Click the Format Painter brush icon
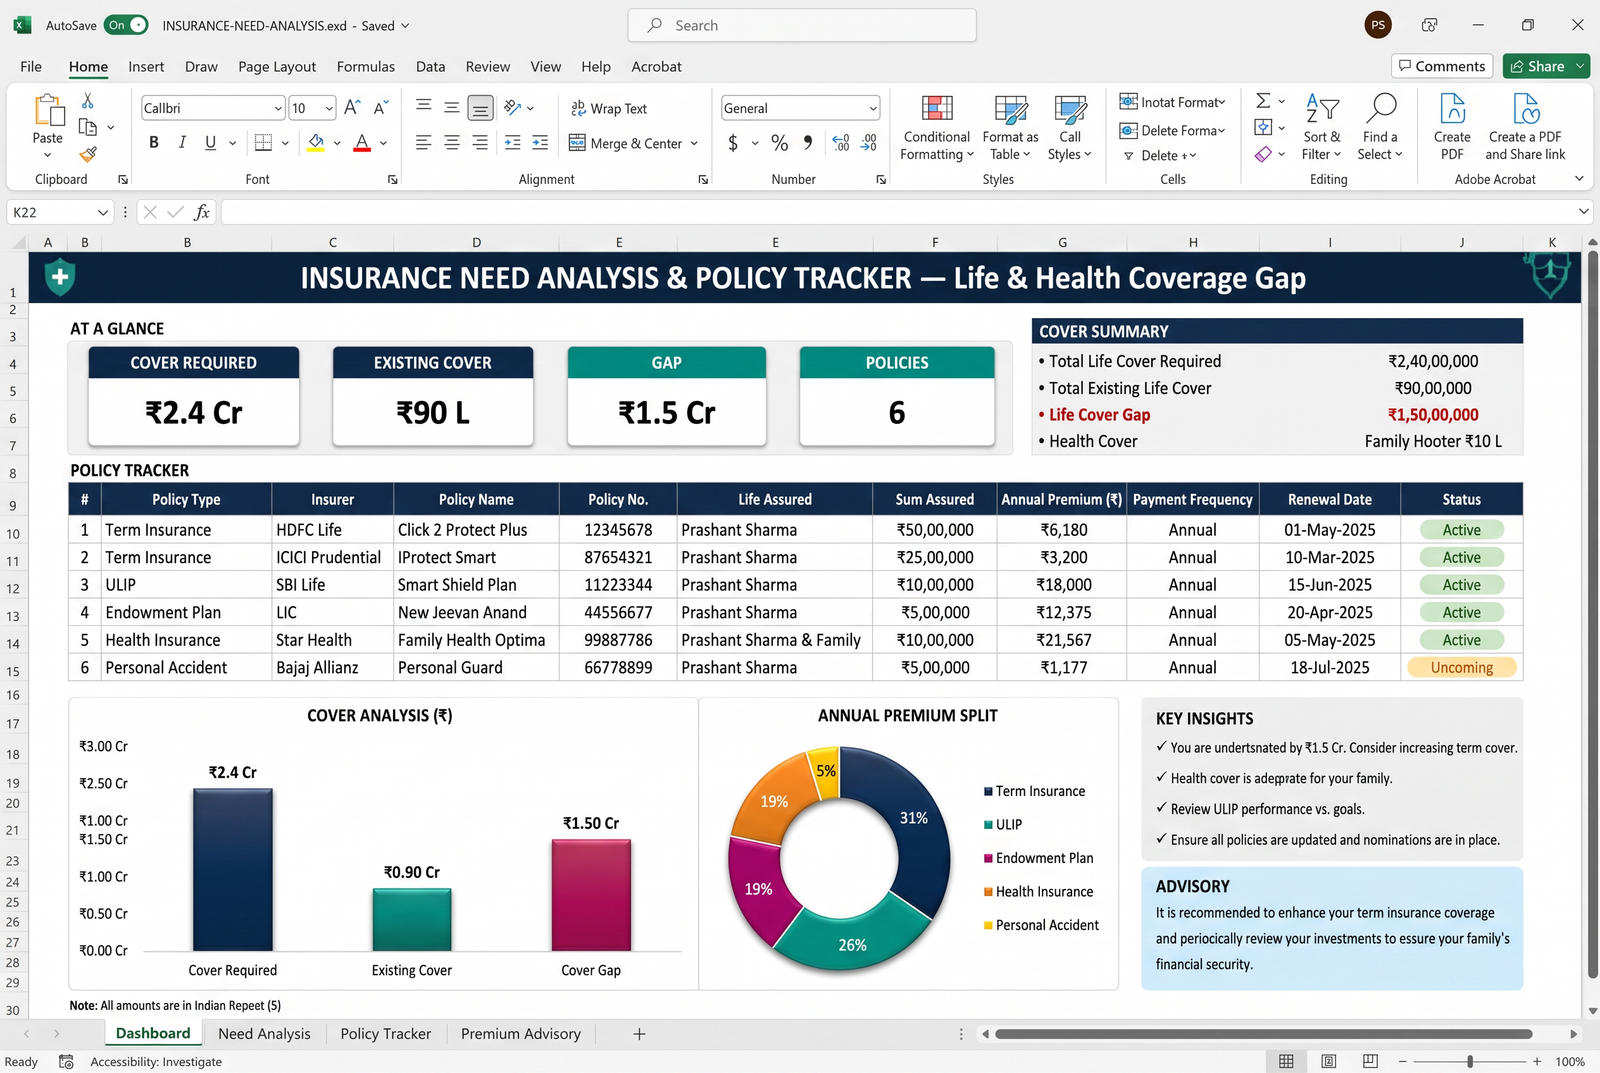 point(88,153)
